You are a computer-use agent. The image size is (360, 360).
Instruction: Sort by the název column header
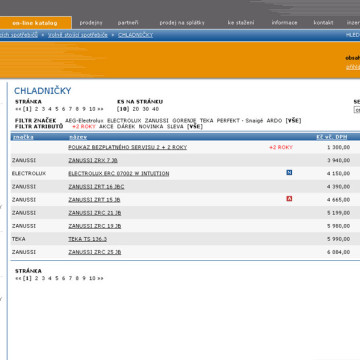point(78,137)
